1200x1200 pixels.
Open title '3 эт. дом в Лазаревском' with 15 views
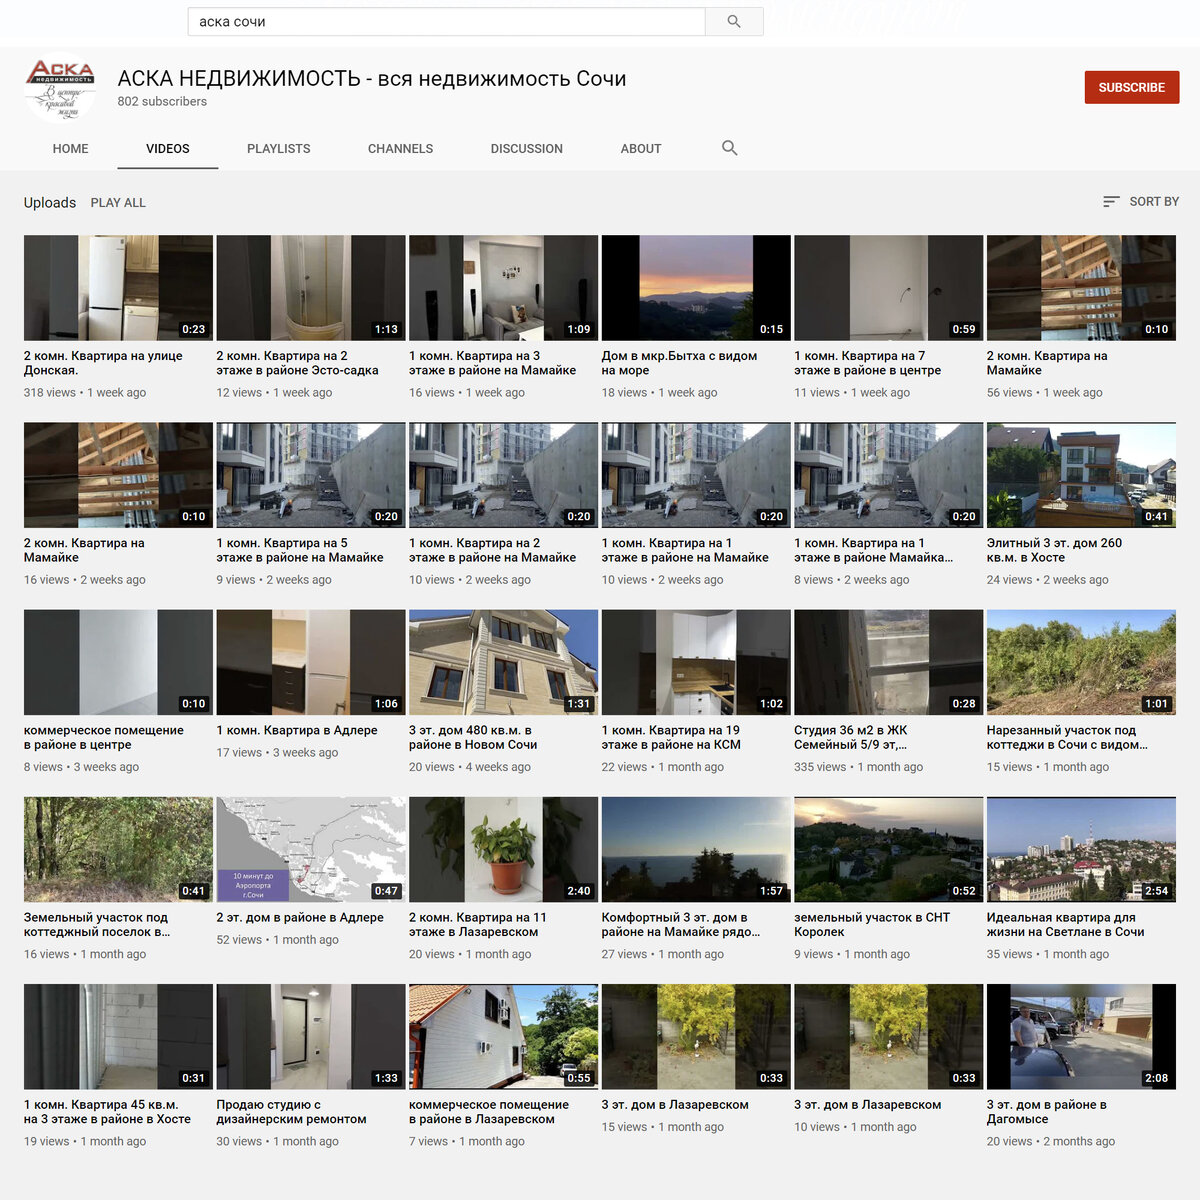(675, 1105)
